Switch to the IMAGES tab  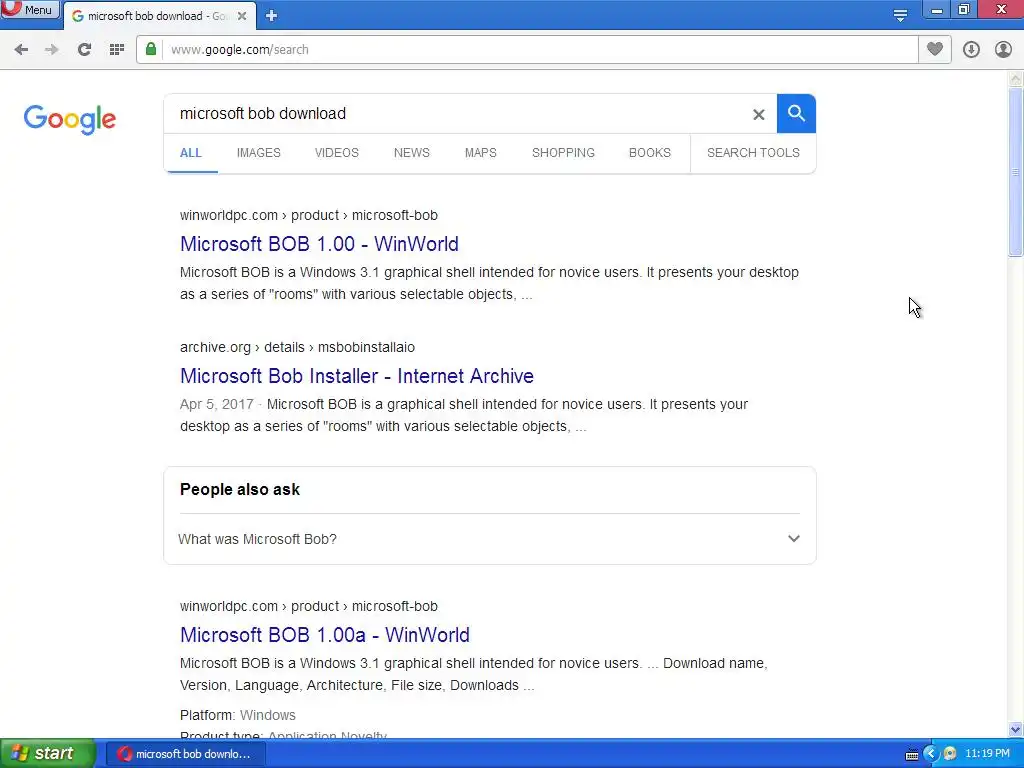[x=259, y=153]
